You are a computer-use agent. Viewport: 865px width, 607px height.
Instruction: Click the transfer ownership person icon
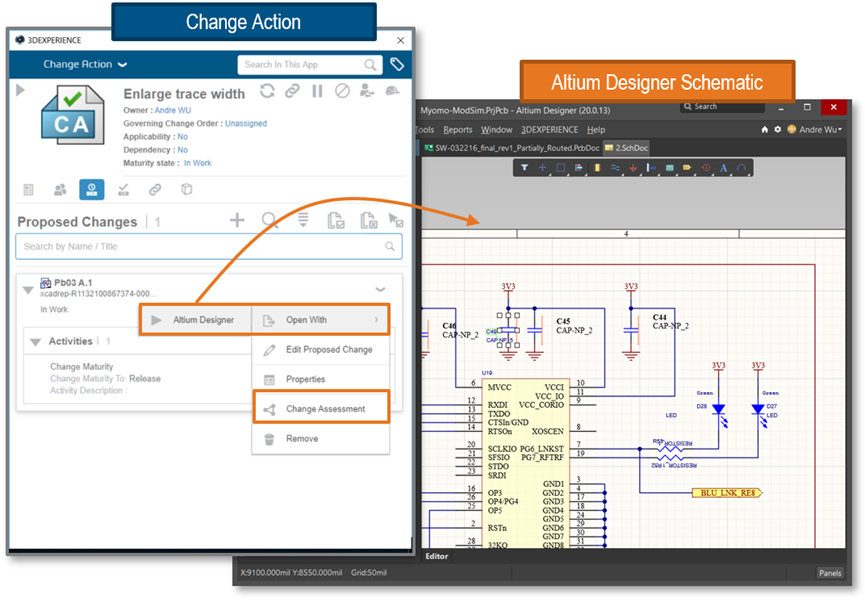click(367, 91)
